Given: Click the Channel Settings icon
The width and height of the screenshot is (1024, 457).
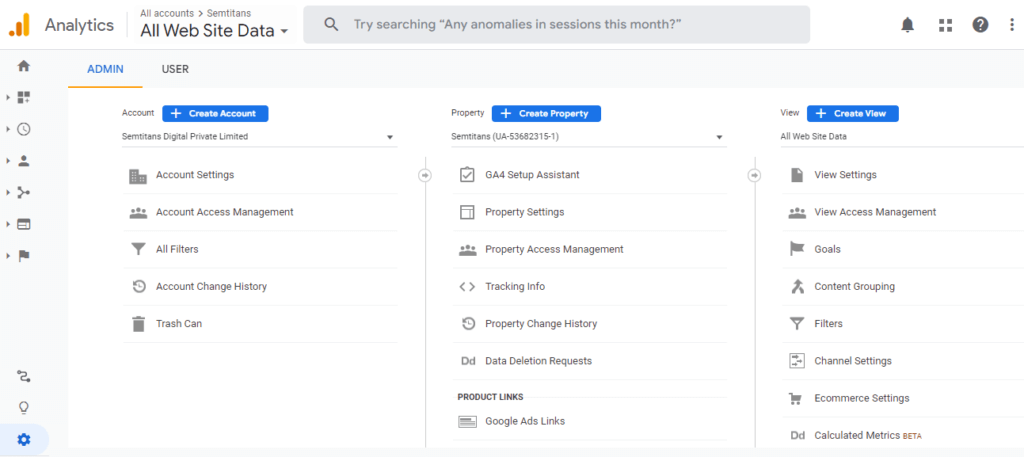Looking at the screenshot, I should tap(797, 361).
